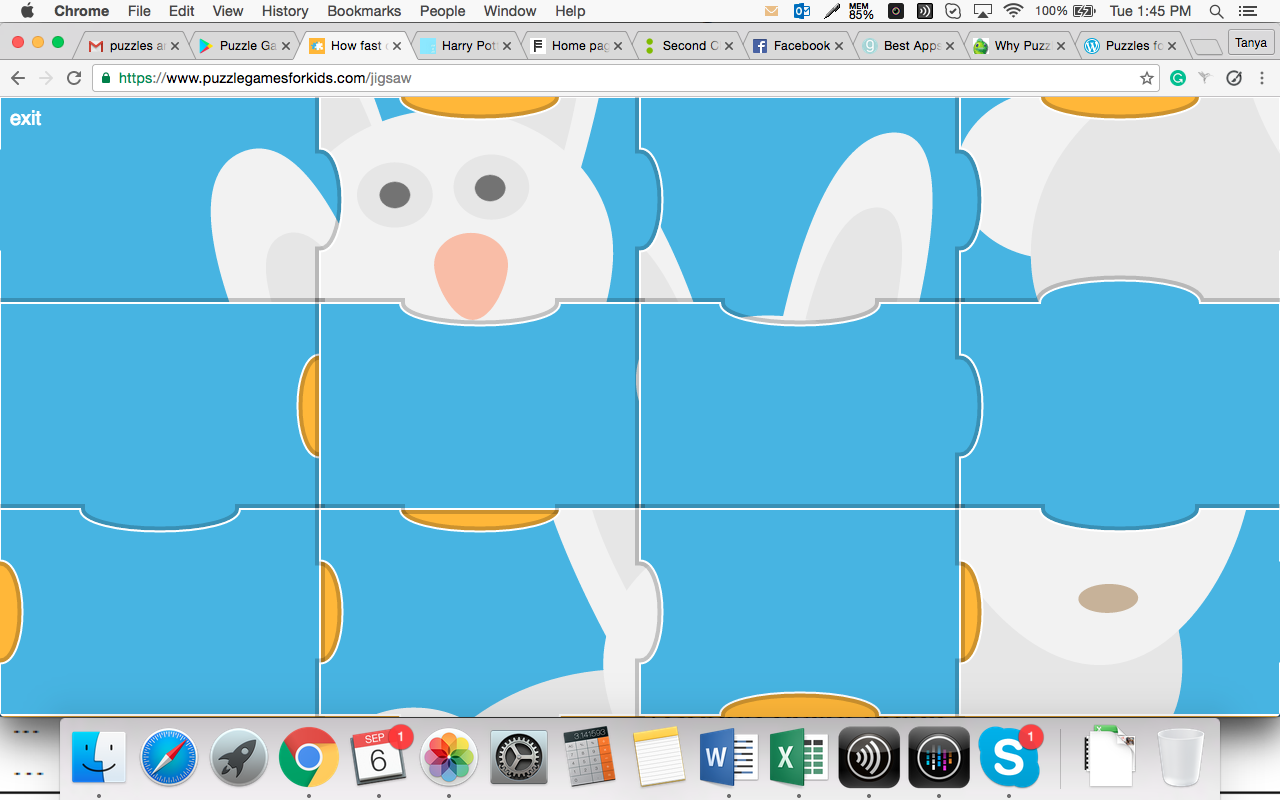Open the Grammarly extension icon

click(1178, 78)
